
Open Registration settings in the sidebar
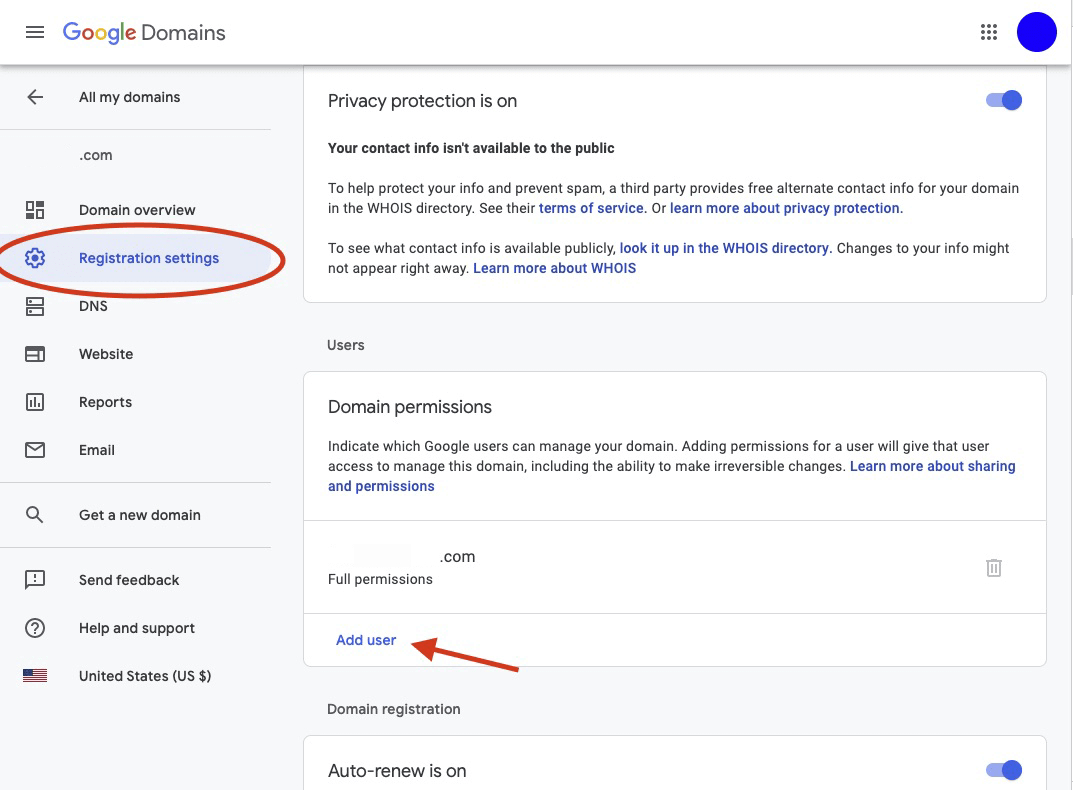(x=148, y=258)
